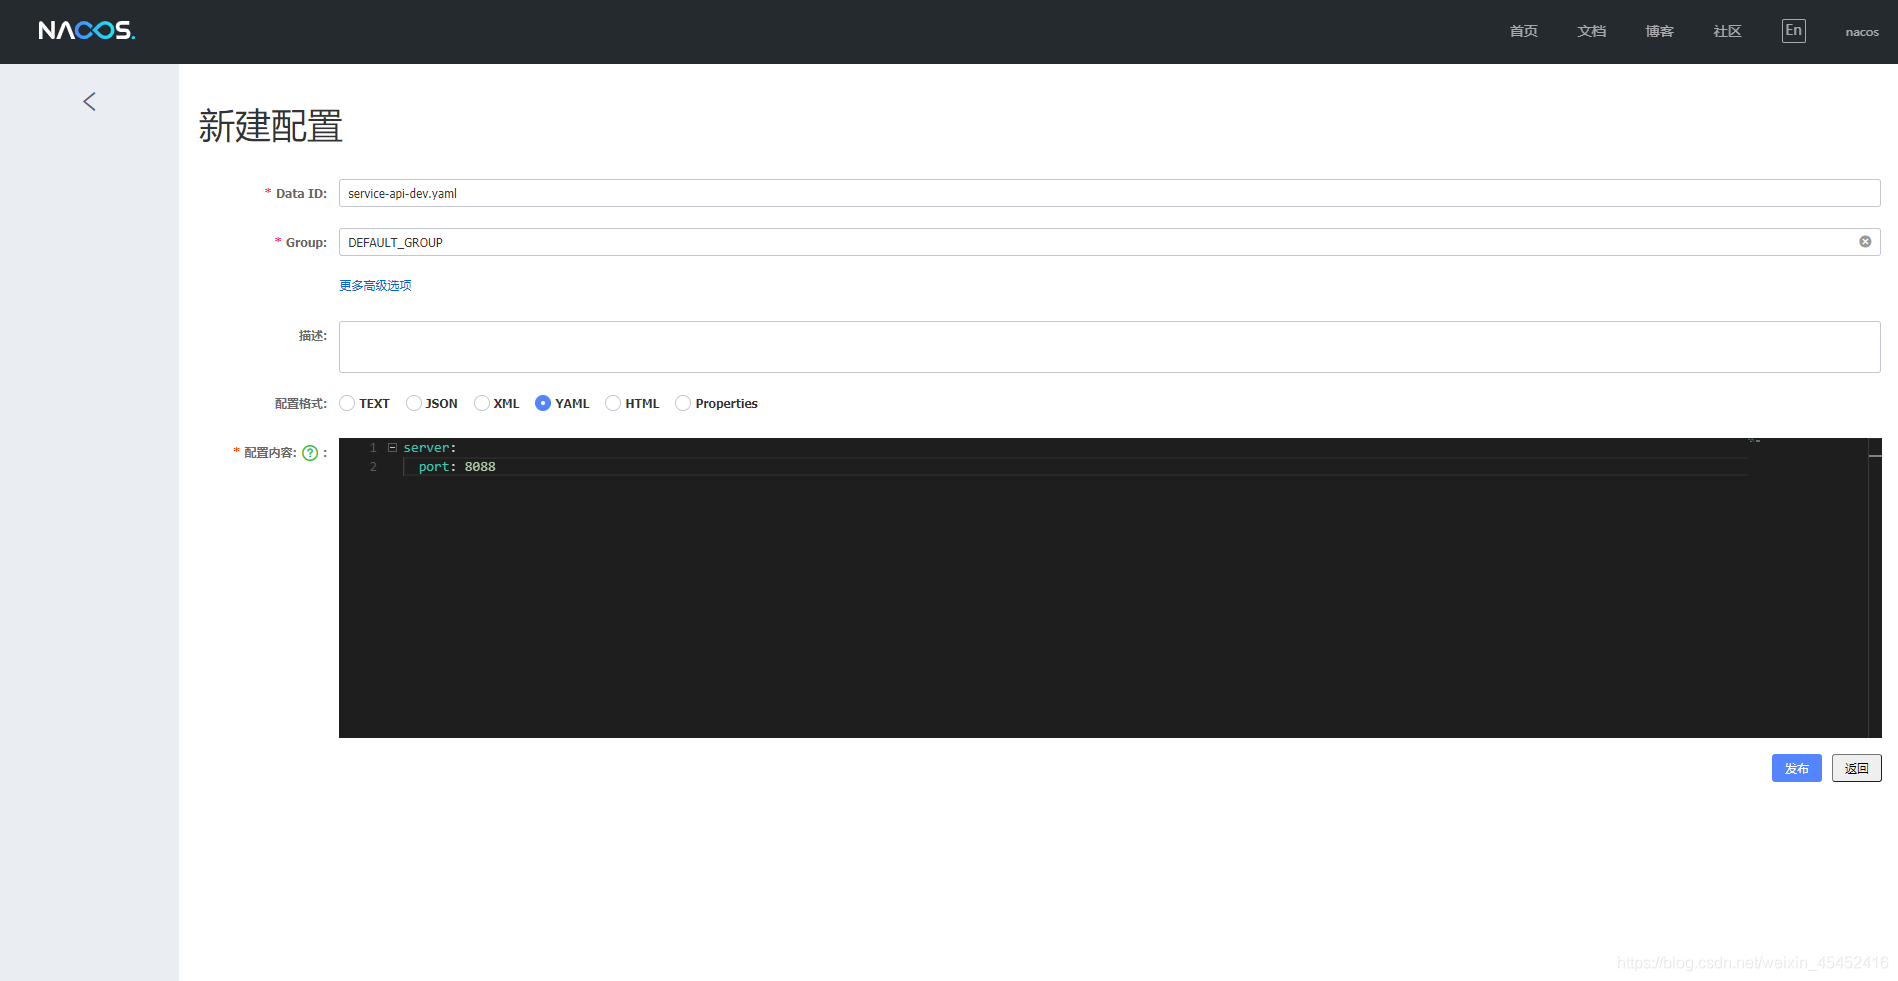Viewport: 1898px width, 981px height.
Task: Publish config with 发布 button
Action: [x=1797, y=768]
